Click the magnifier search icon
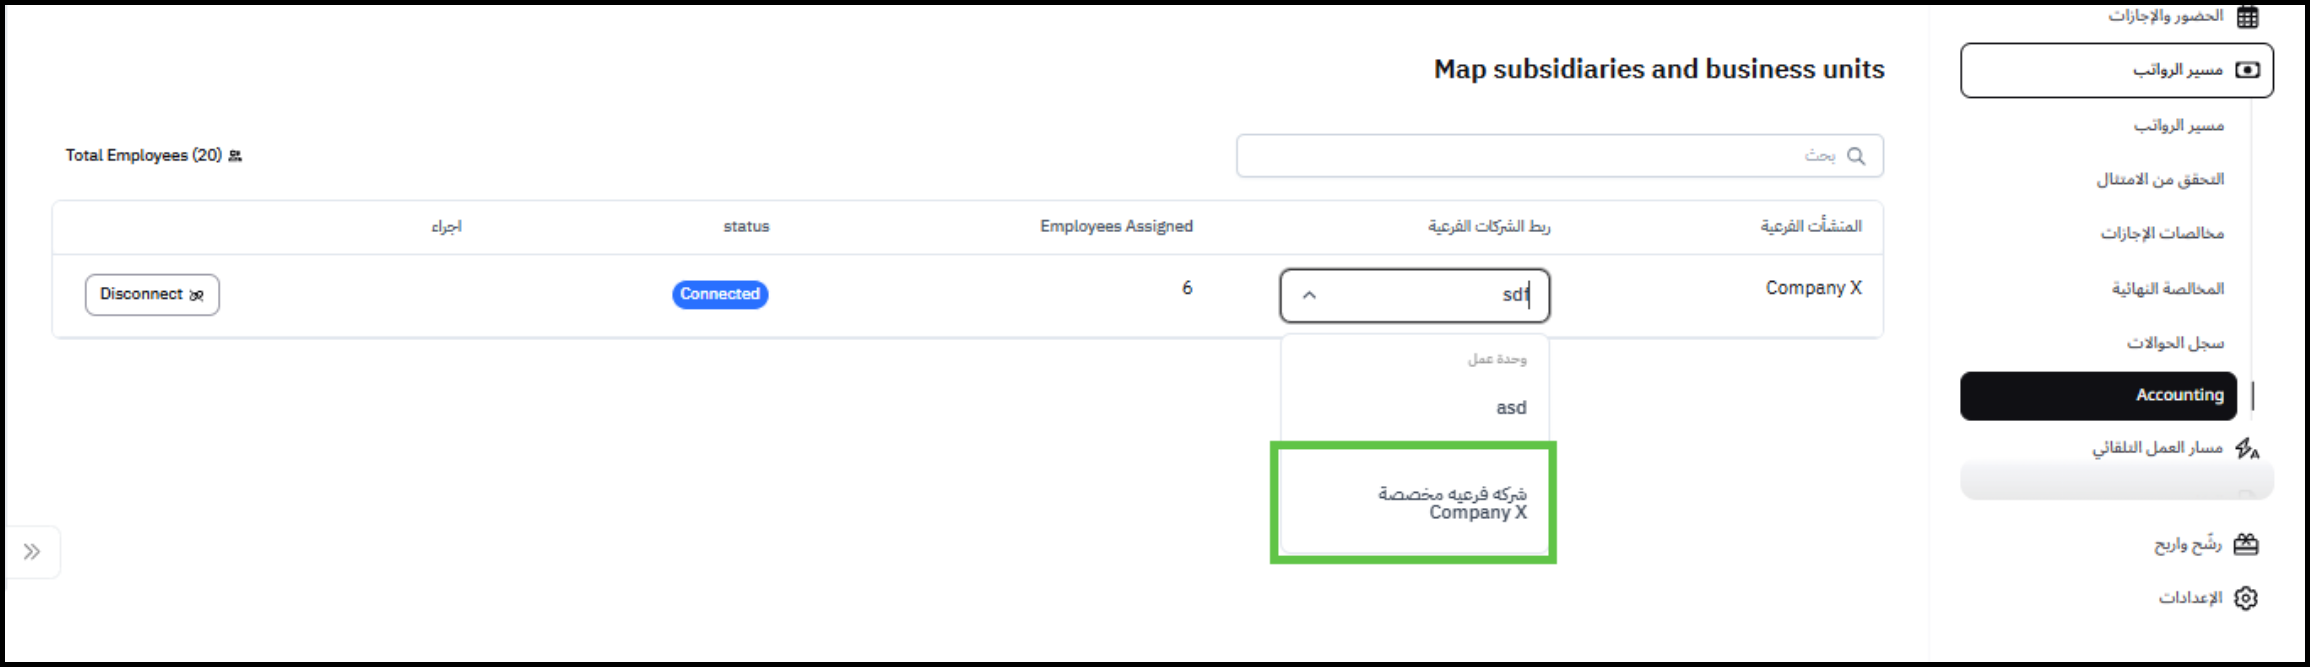This screenshot has height=667, width=2310. pyautogui.click(x=1856, y=156)
